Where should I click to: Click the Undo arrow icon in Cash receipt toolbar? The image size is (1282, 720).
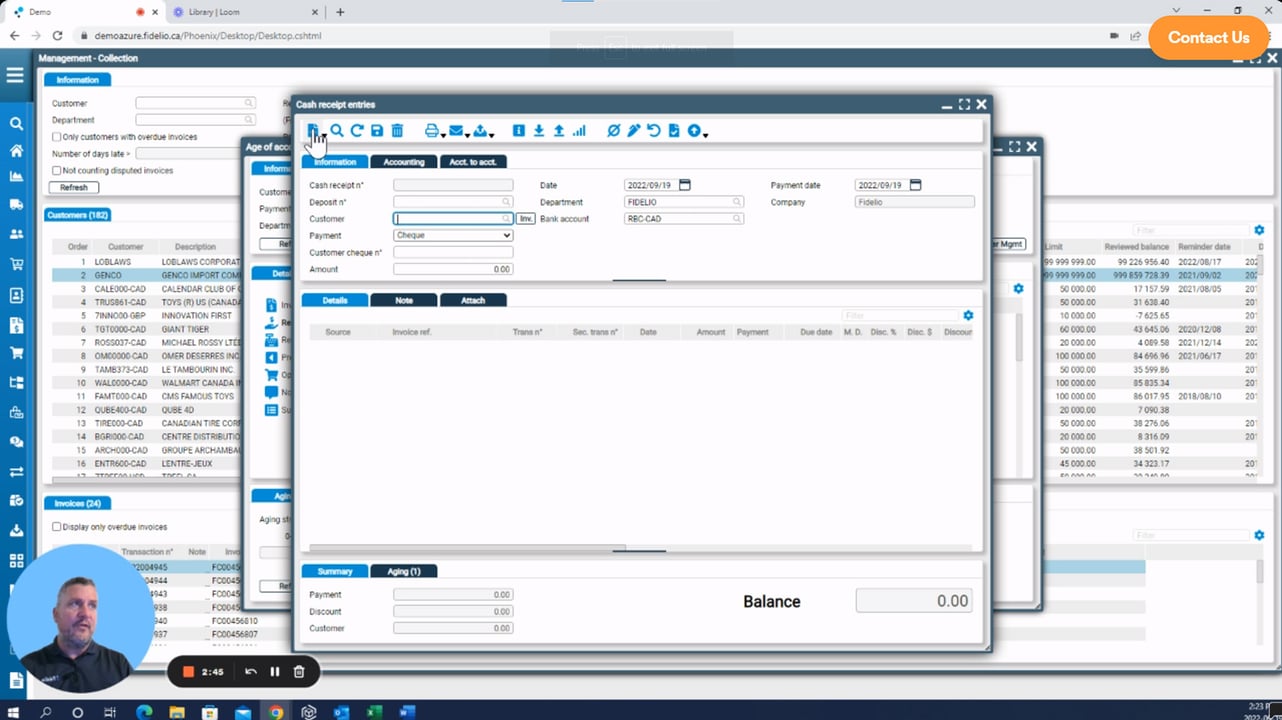pyautogui.click(x=654, y=131)
